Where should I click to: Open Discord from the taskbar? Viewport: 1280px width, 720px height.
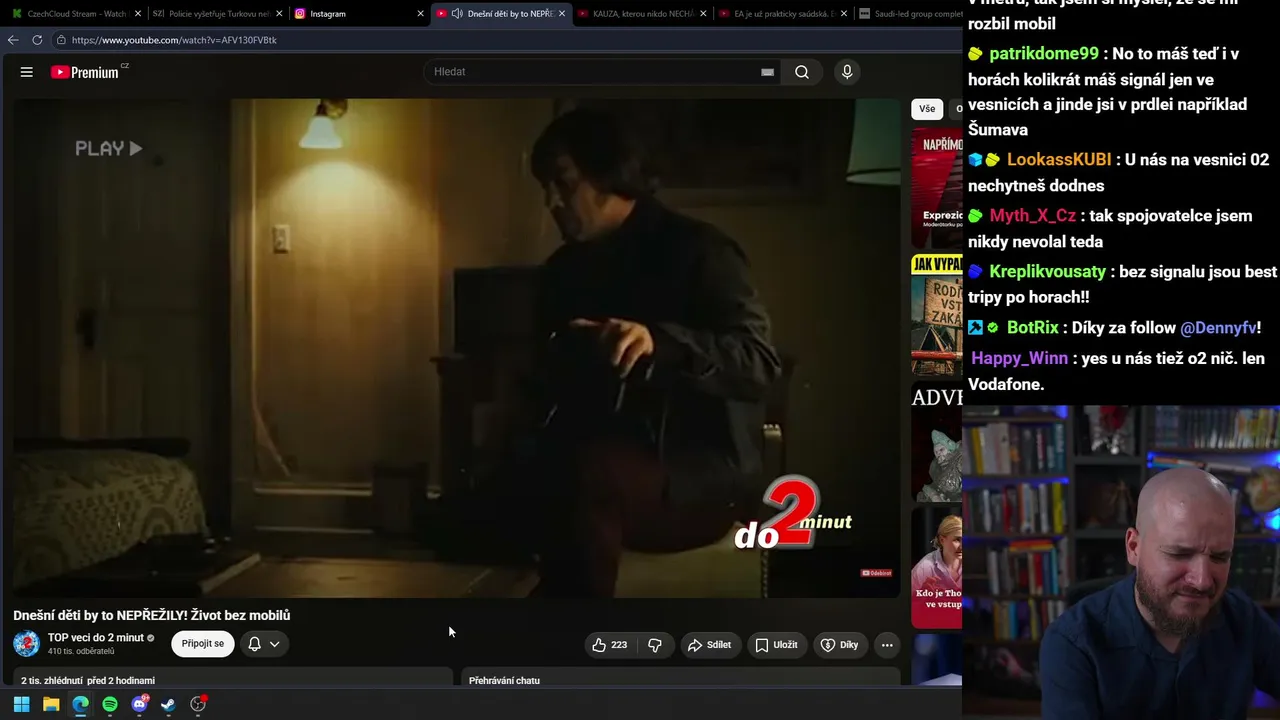pyautogui.click(x=139, y=704)
